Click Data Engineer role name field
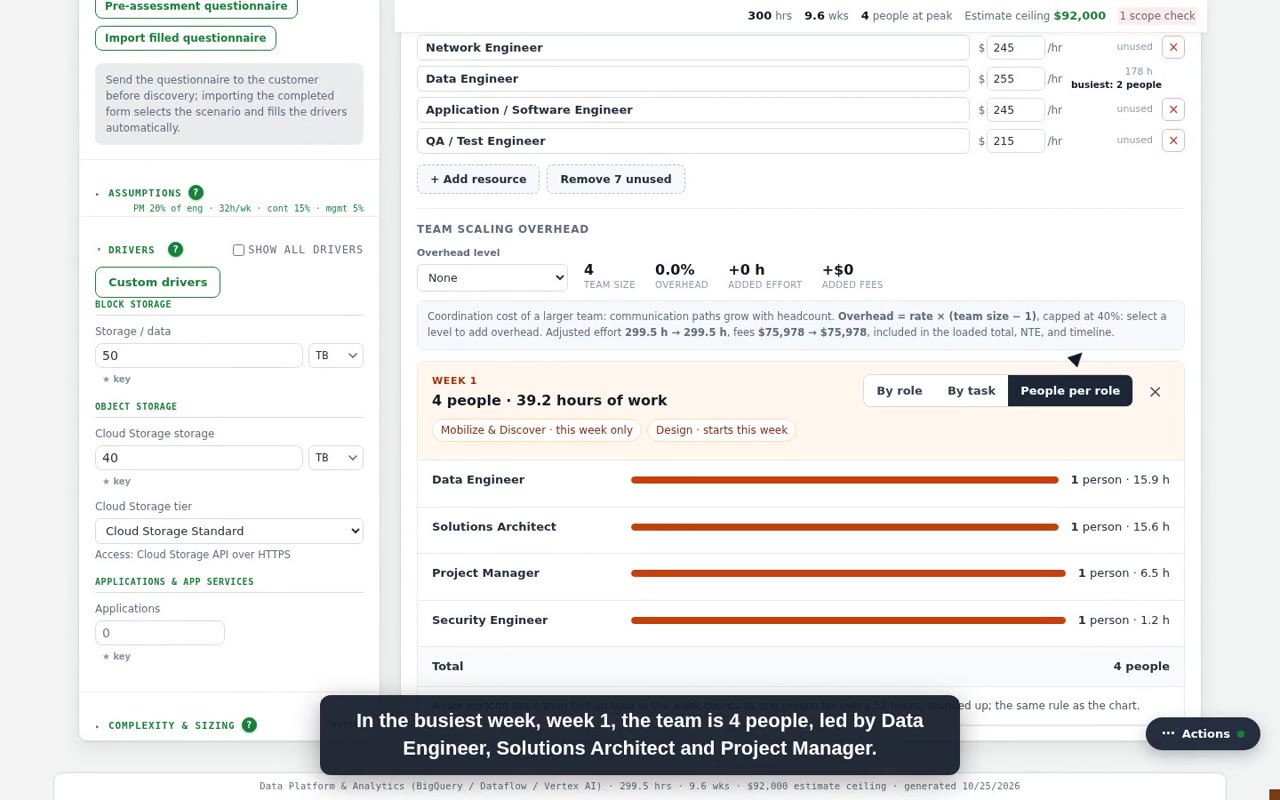Viewport: 1280px width, 800px height. (693, 78)
